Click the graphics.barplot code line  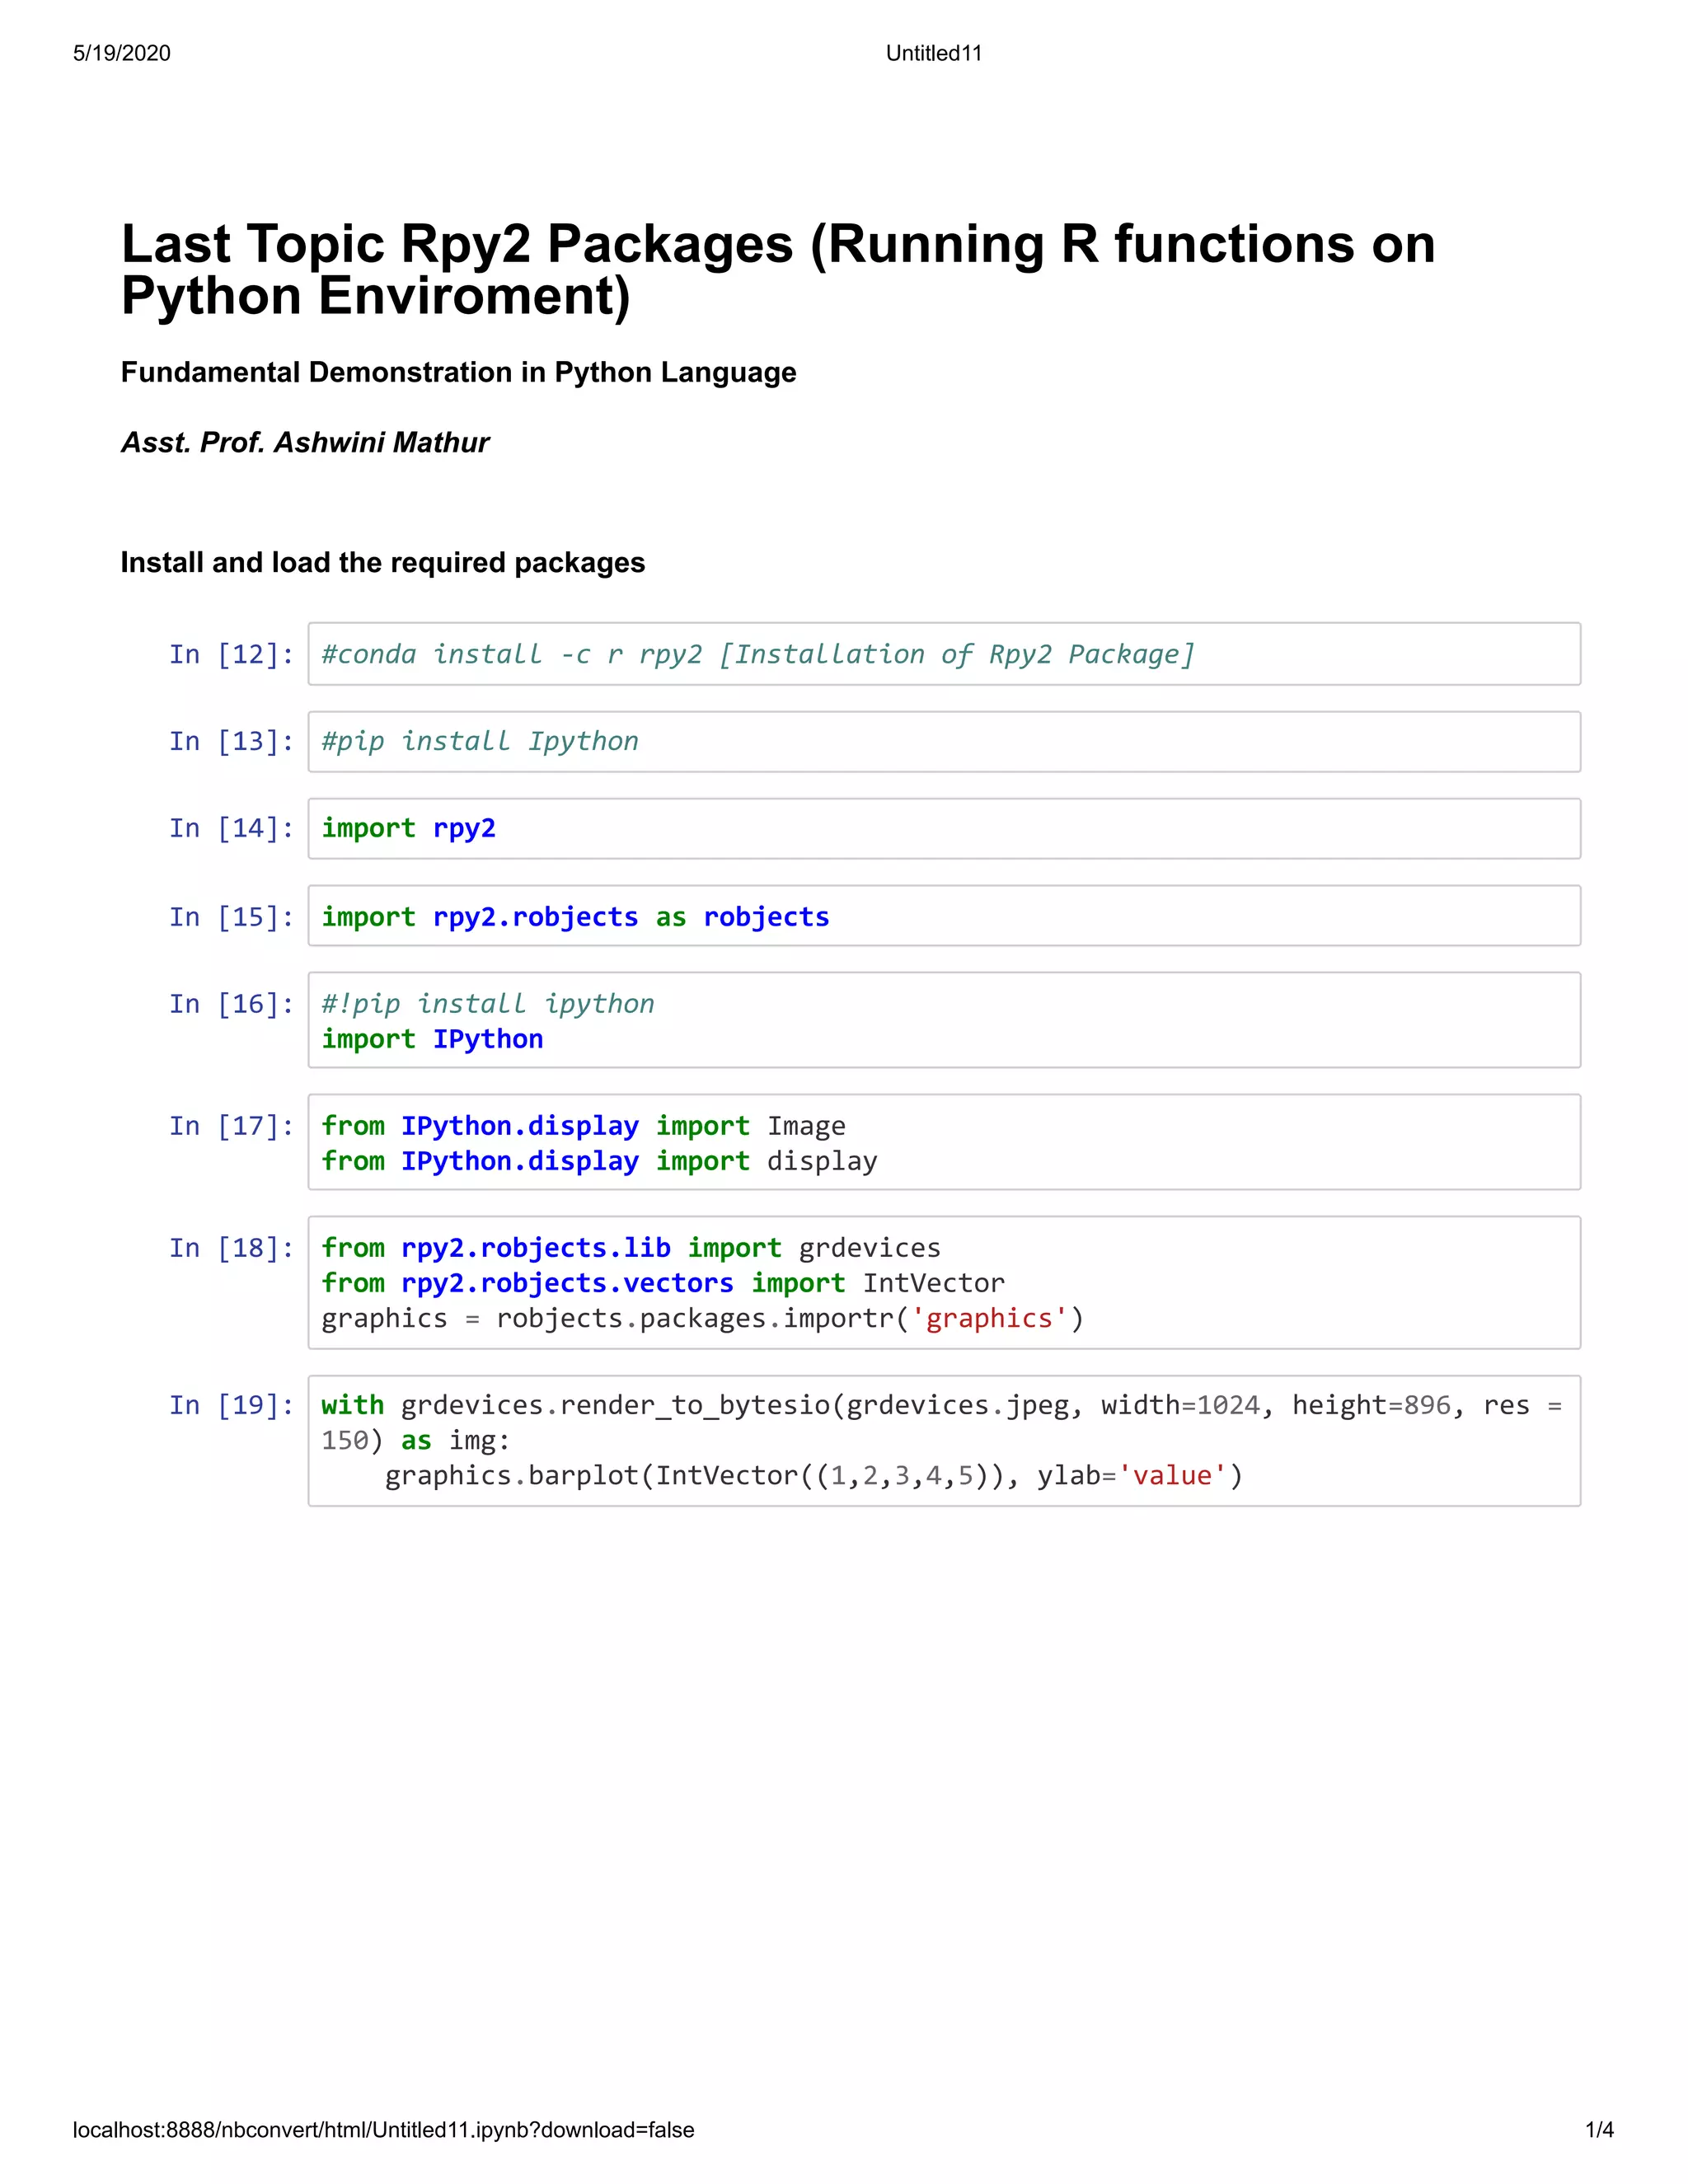[x=813, y=1475]
